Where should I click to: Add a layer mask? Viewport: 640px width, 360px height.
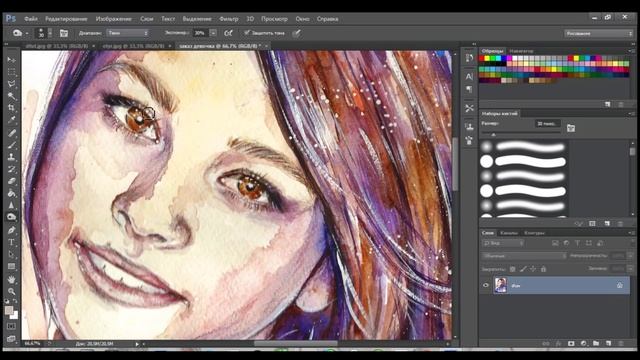click(x=571, y=344)
